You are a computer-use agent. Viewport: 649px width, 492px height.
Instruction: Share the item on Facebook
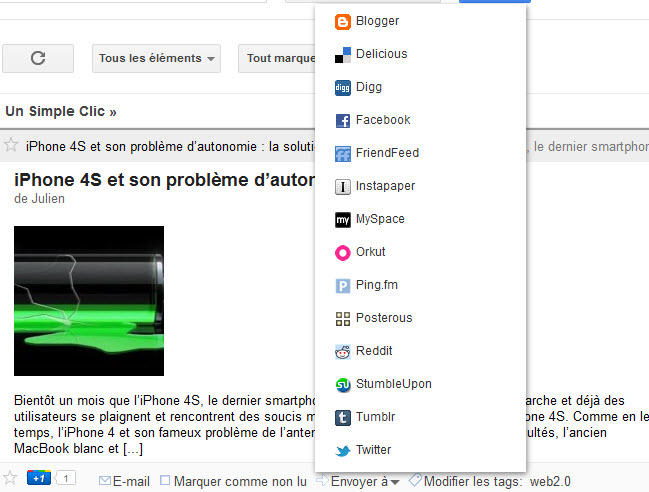point(421,120)
